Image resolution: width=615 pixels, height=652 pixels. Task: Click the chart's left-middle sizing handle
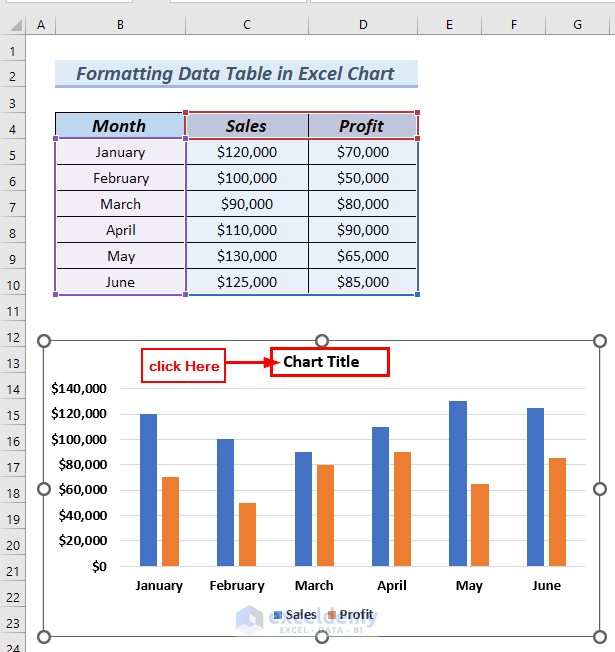44,489
